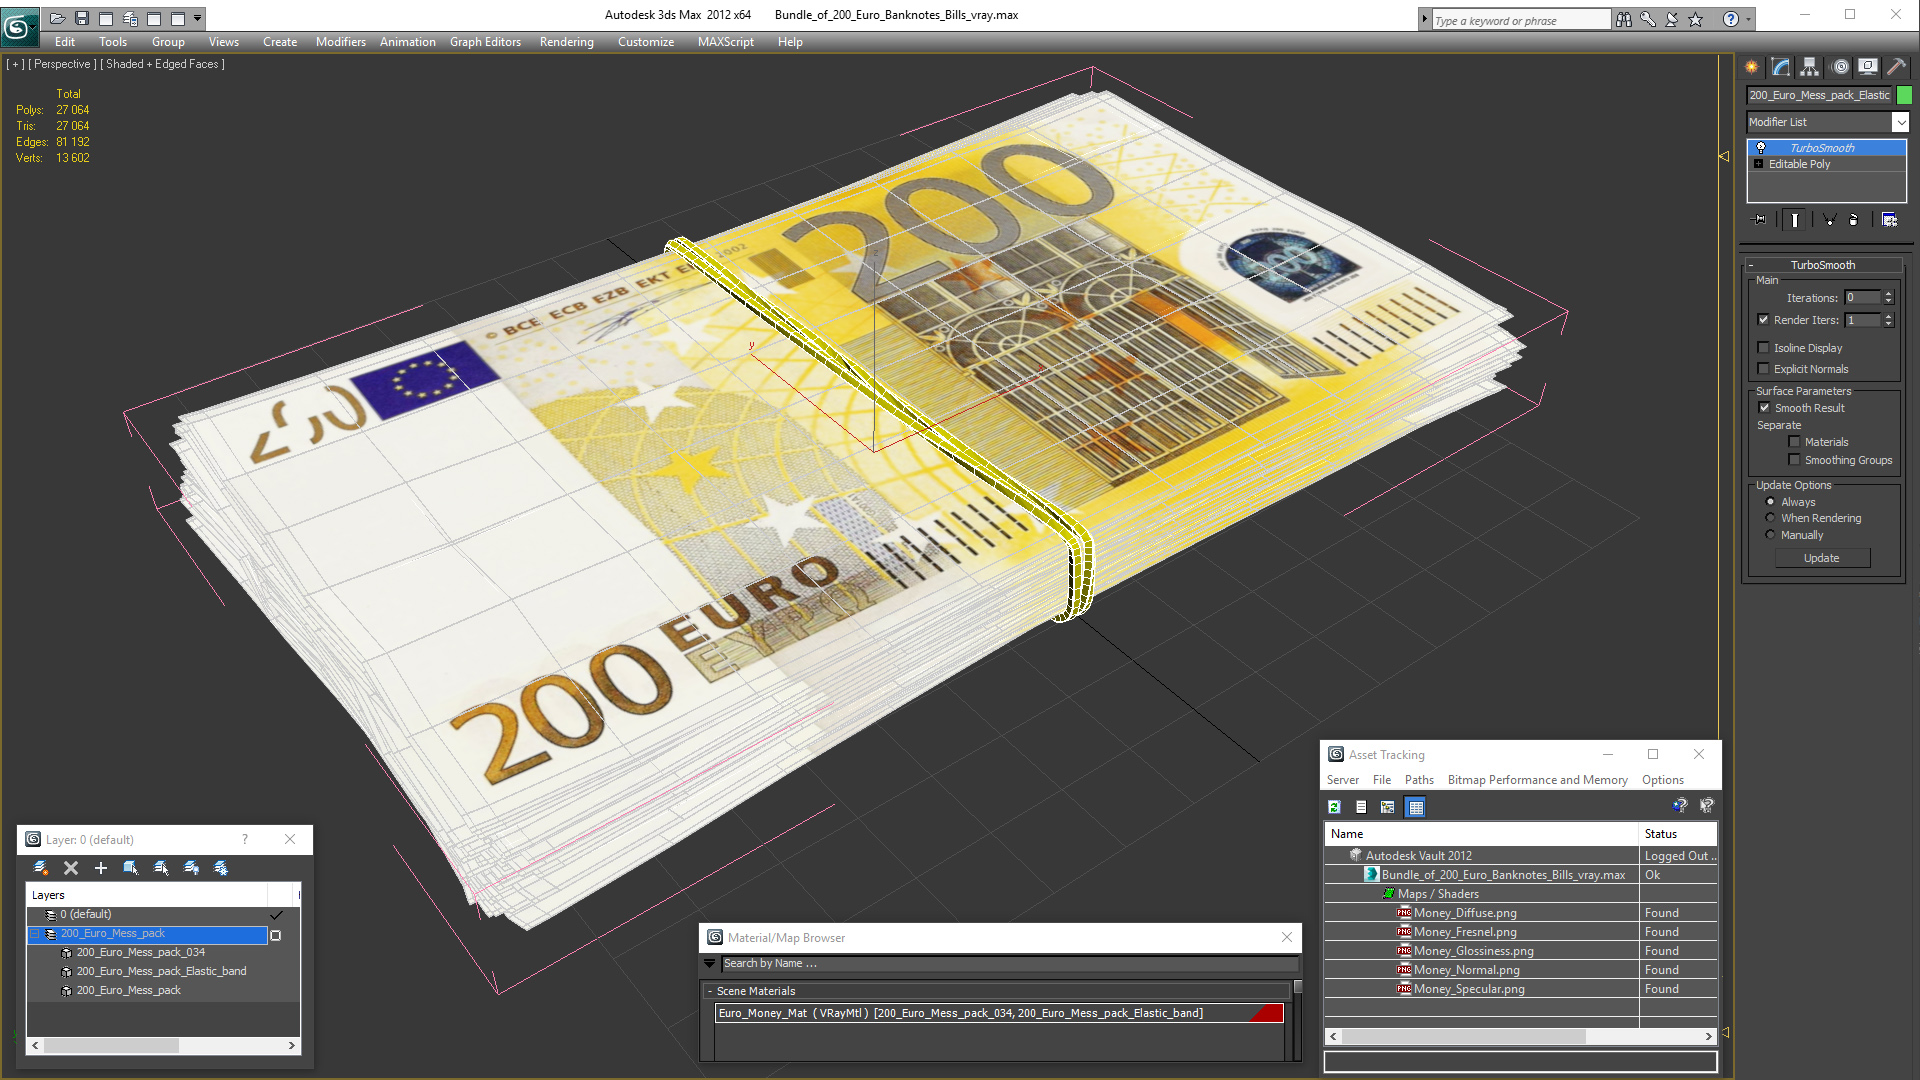Click the green object color swatch
Screen dimensions: 1920x1080
point(1904,95)
